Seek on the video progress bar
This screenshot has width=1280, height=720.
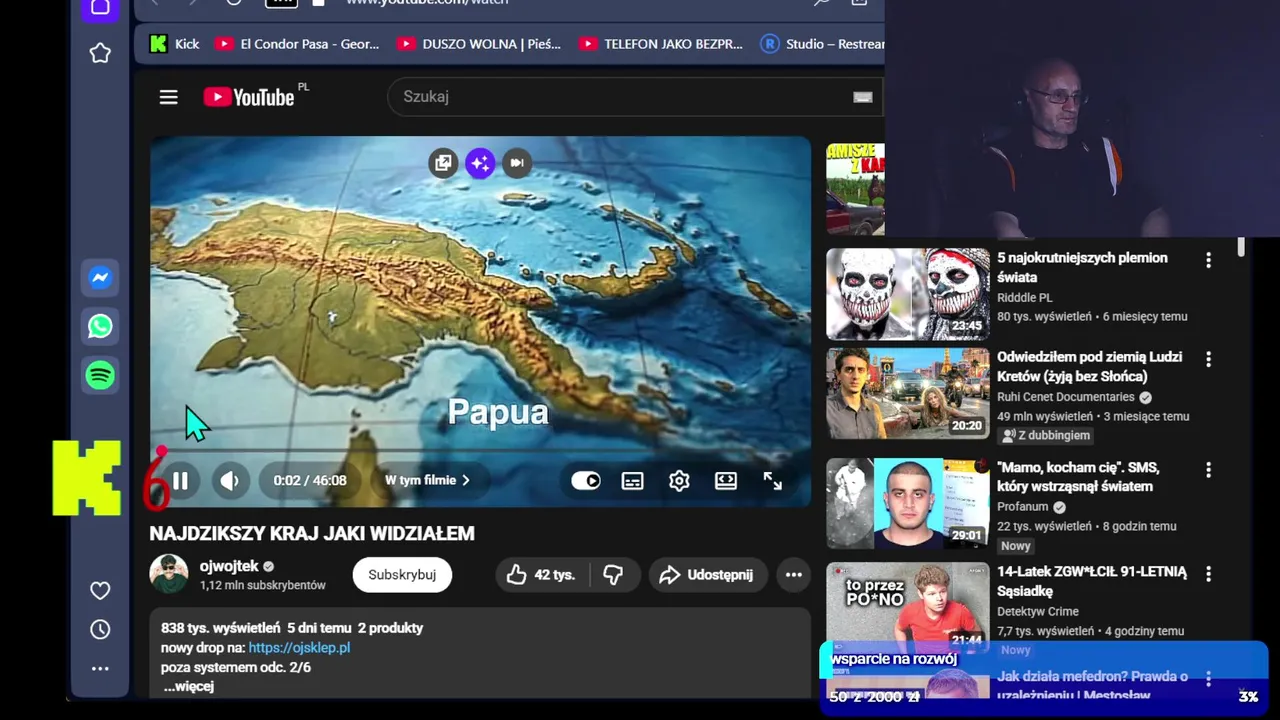pyautogui.click(x=480, y=450)
